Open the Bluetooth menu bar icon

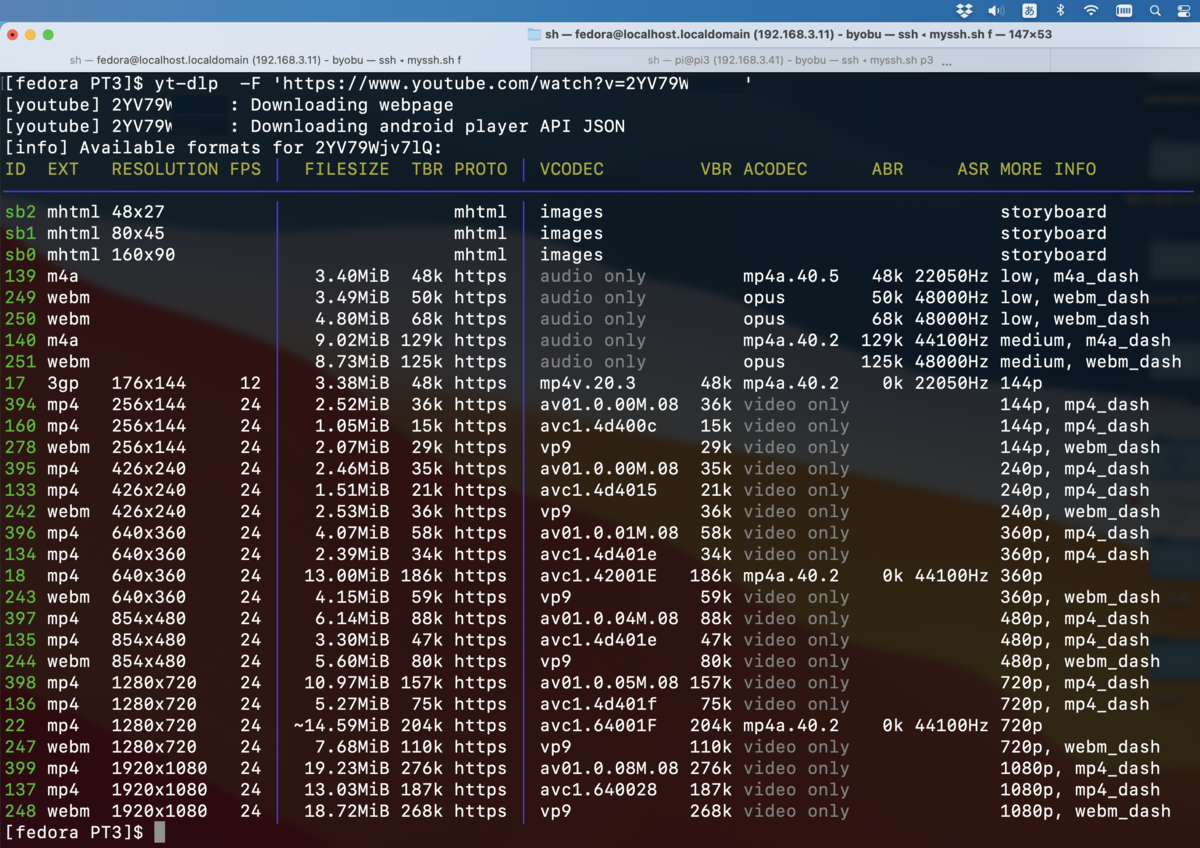(1060, 10)
